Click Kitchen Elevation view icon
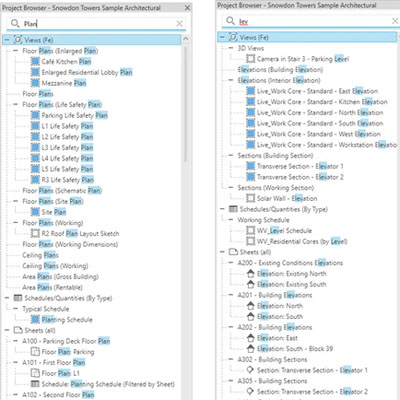The width and height of the screenshot is (400, 400). coord(250,102)
